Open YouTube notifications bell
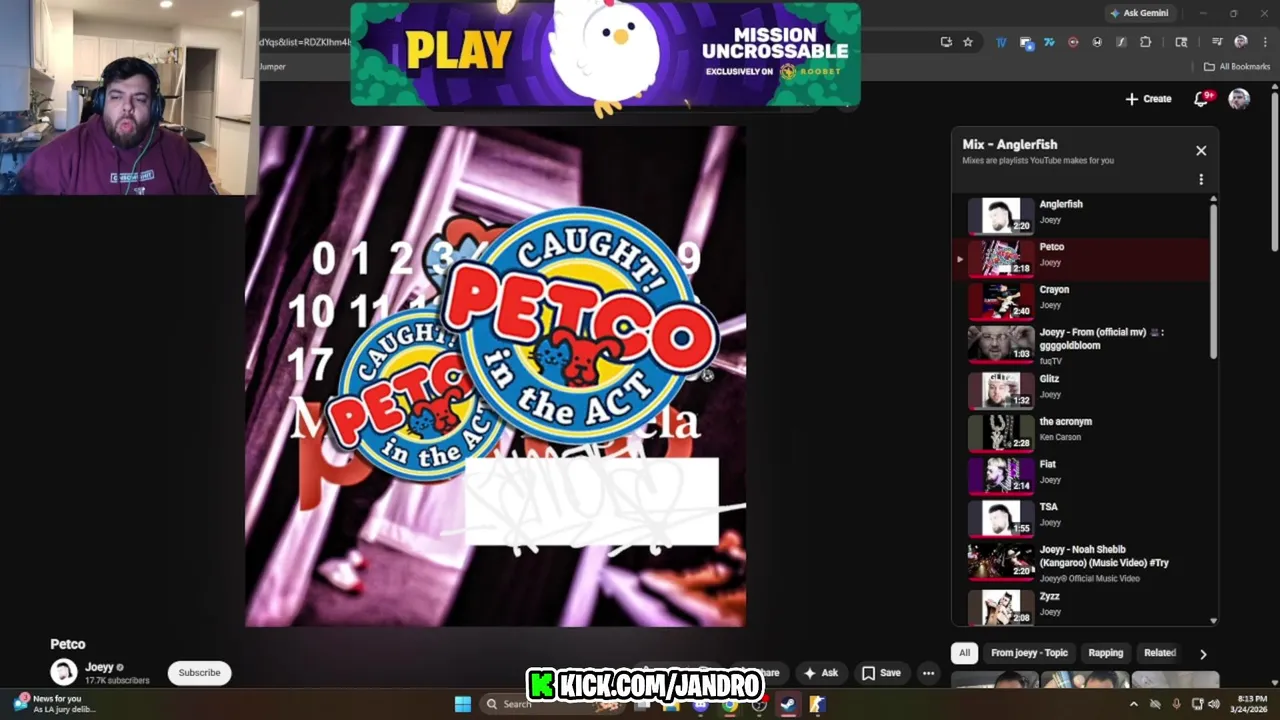Image resolution: width=1280 pixels, height=720 pixels. click(1202, 99)
